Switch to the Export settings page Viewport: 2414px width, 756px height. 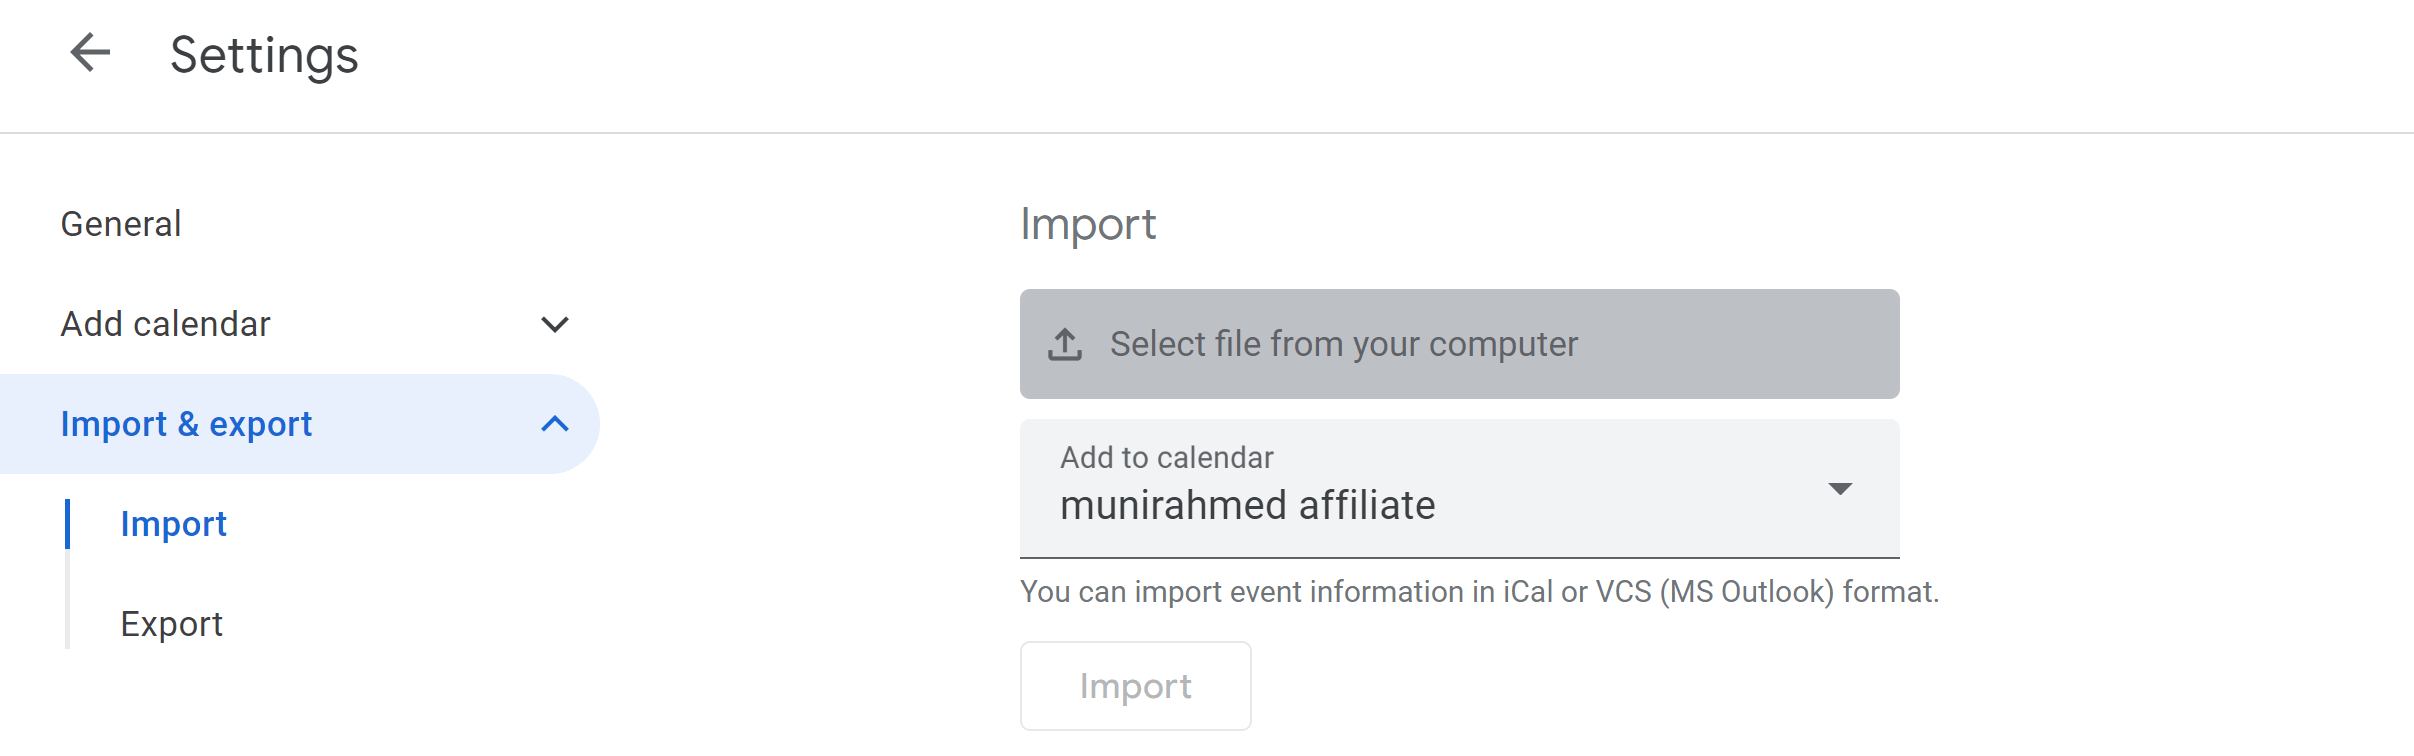171,623
